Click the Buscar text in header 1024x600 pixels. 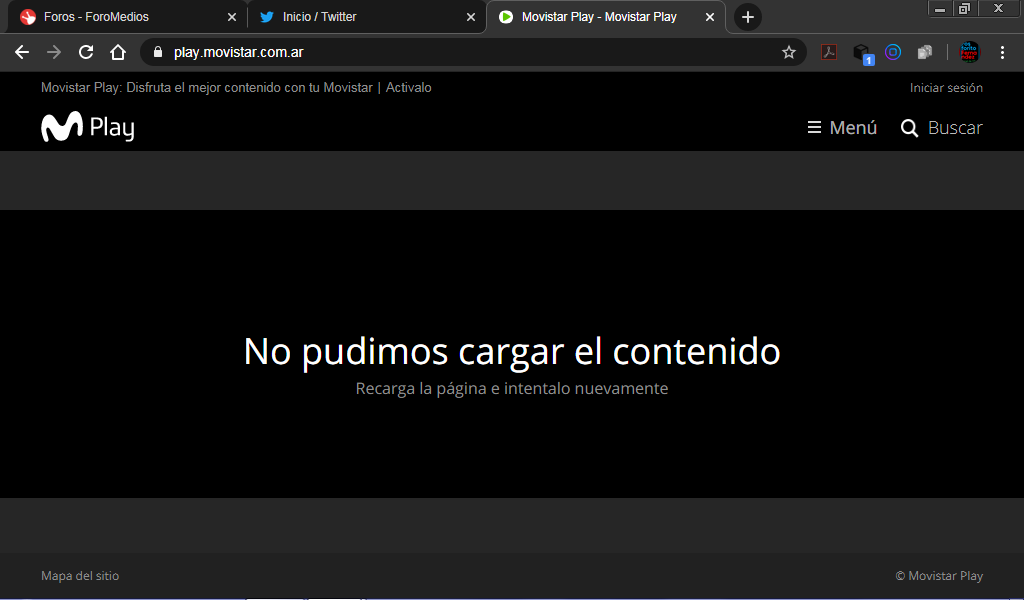[x=955, y=127]
